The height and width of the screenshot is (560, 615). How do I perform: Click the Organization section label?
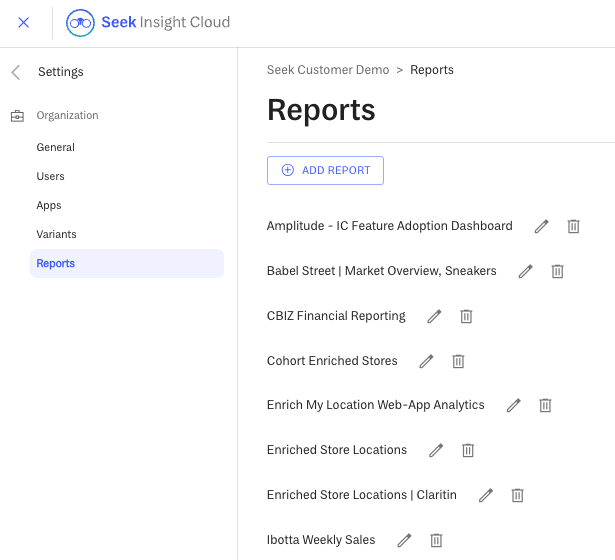pyautogui.click(x=67, y=116)
